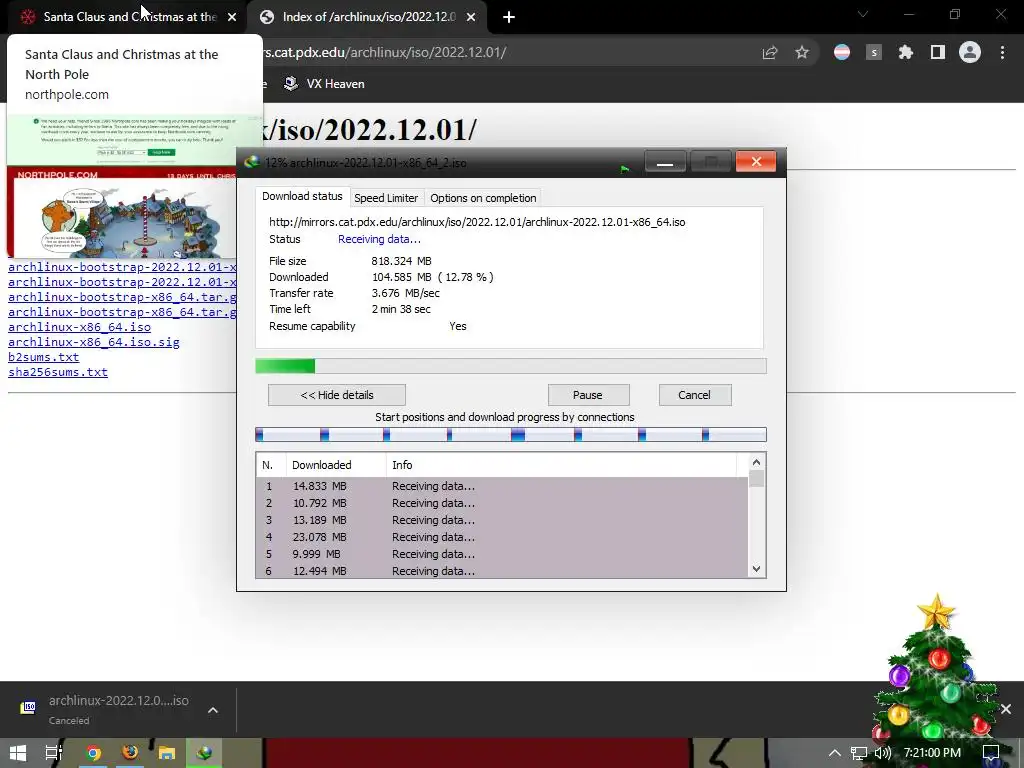Image resolution: width=1024 pixels, height=768 pixels.
Task: Open the archlinux-bootstrap-2022.12.01 first link
Action: coord(122,267)
